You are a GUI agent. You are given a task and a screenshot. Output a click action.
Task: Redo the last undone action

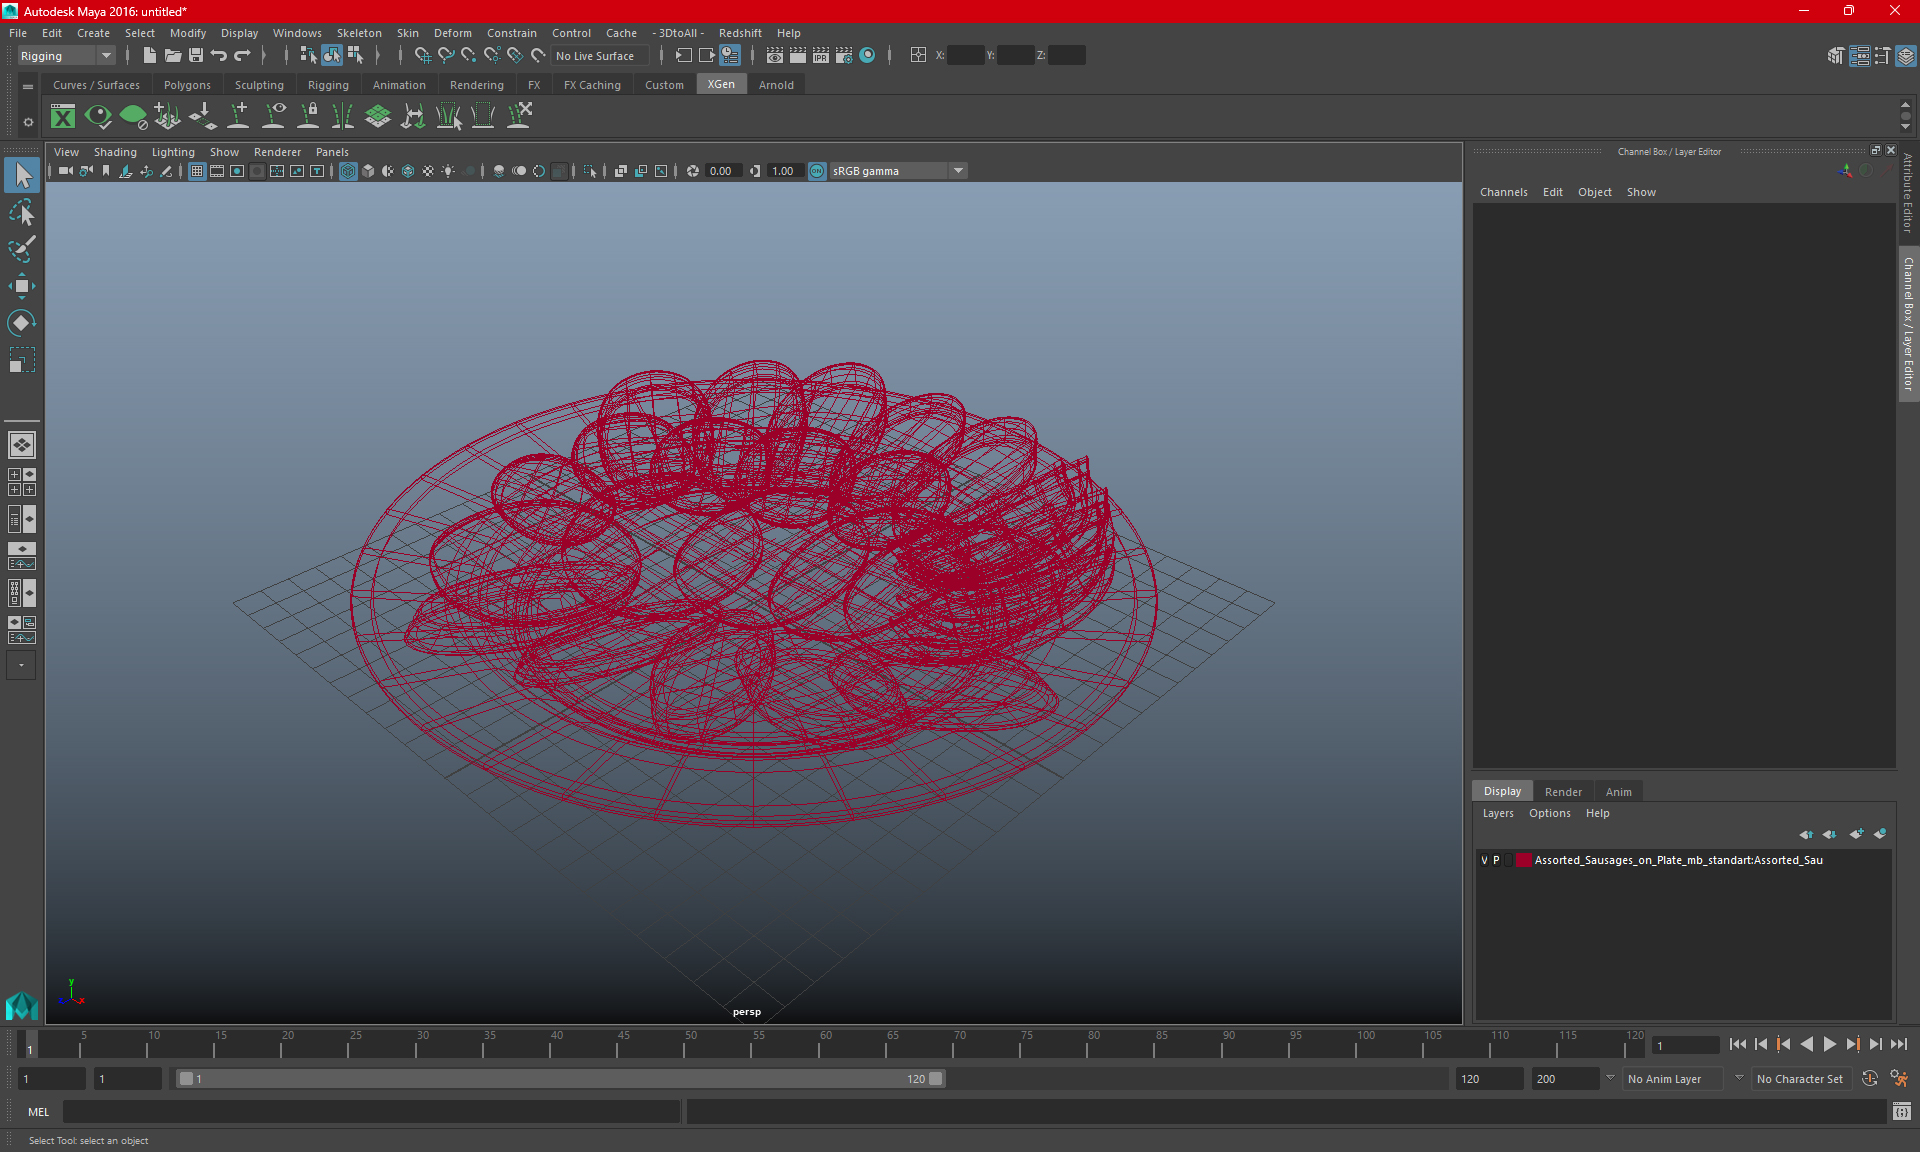click(242, 56)
